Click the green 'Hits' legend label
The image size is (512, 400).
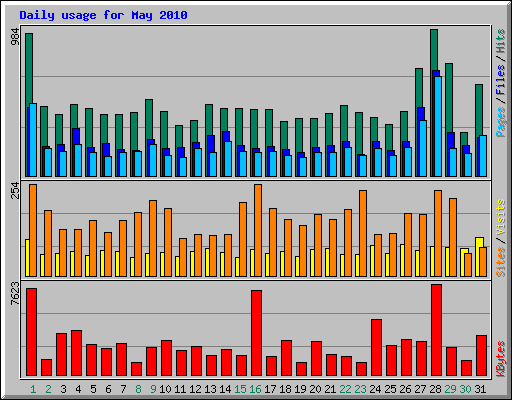pyautogui.click(x=501, y=41)
